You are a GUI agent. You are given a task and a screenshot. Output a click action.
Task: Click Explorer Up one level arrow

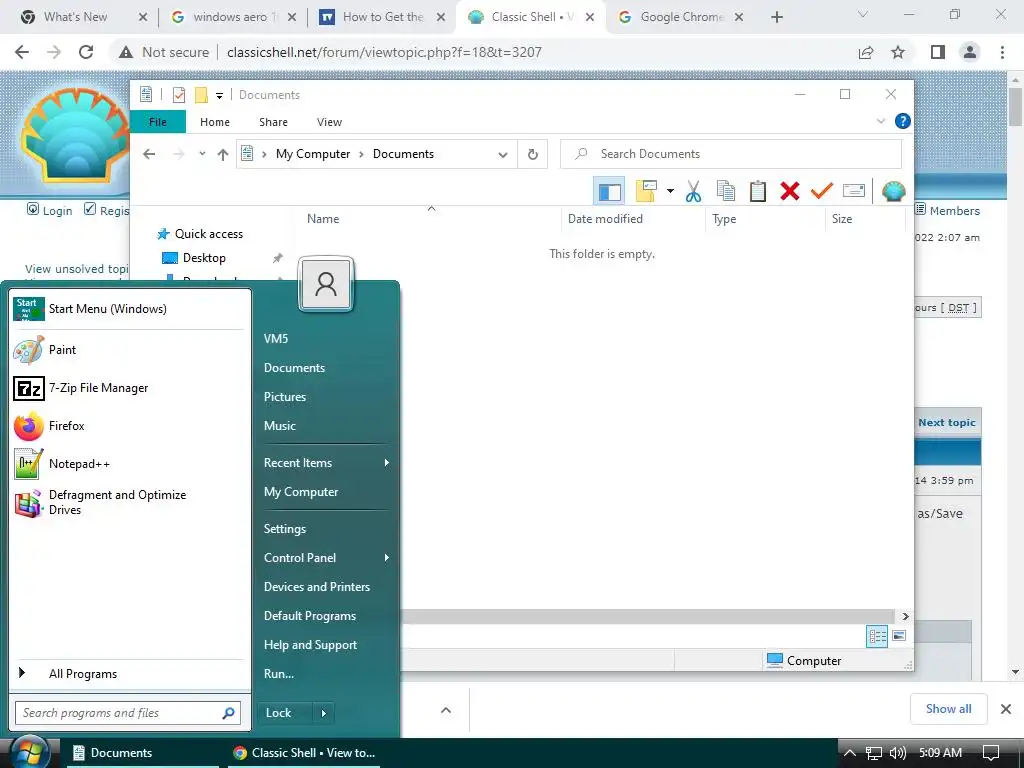223,154
